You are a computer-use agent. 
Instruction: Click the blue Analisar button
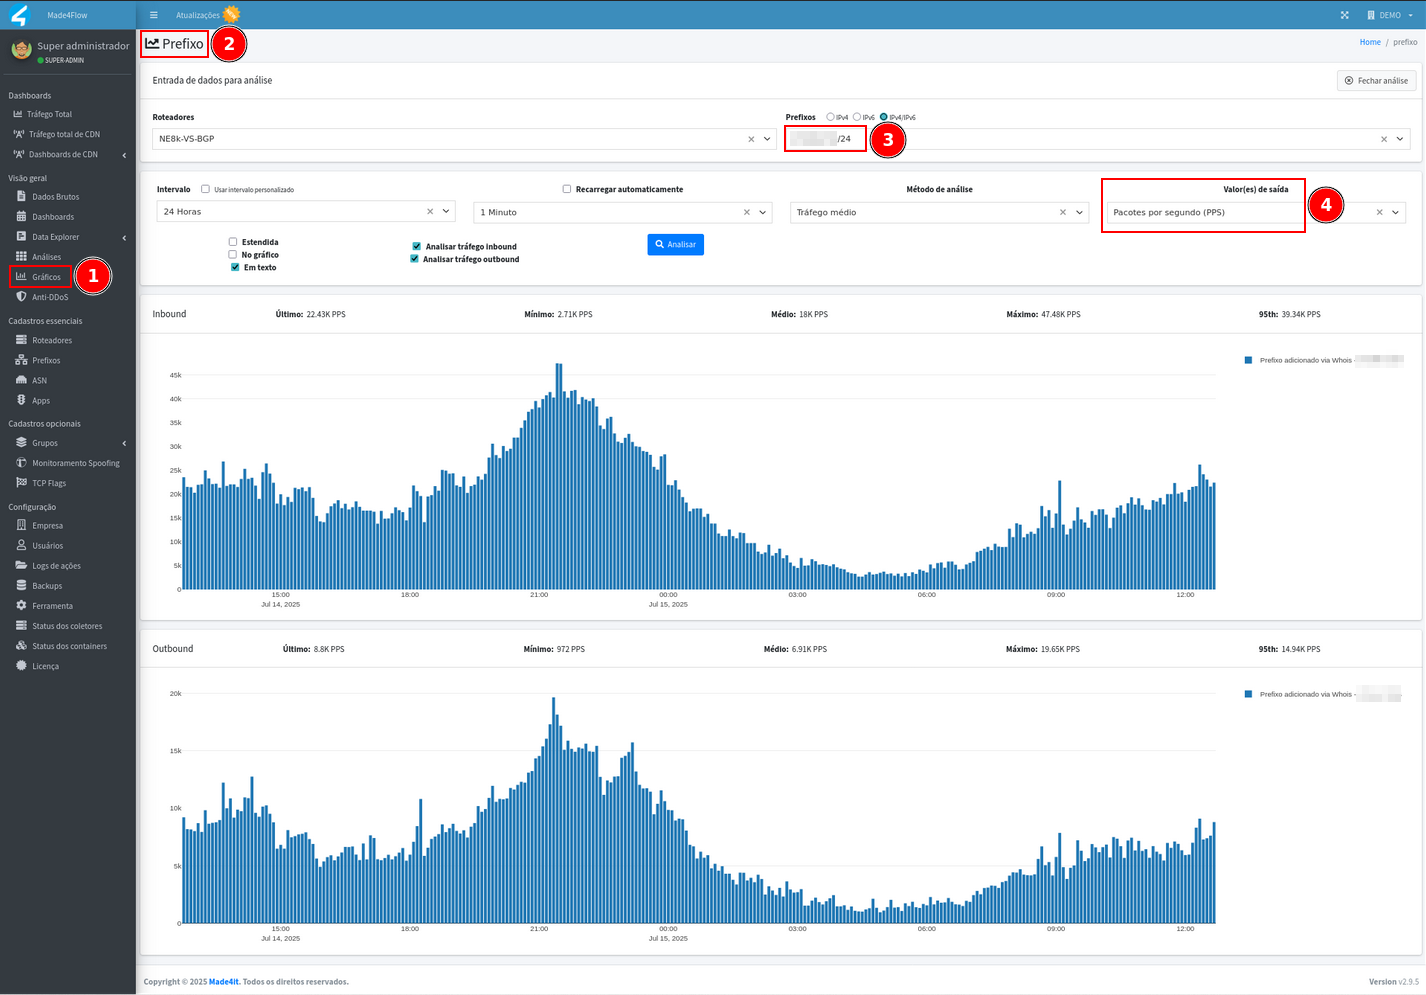(x=676, y=244)
